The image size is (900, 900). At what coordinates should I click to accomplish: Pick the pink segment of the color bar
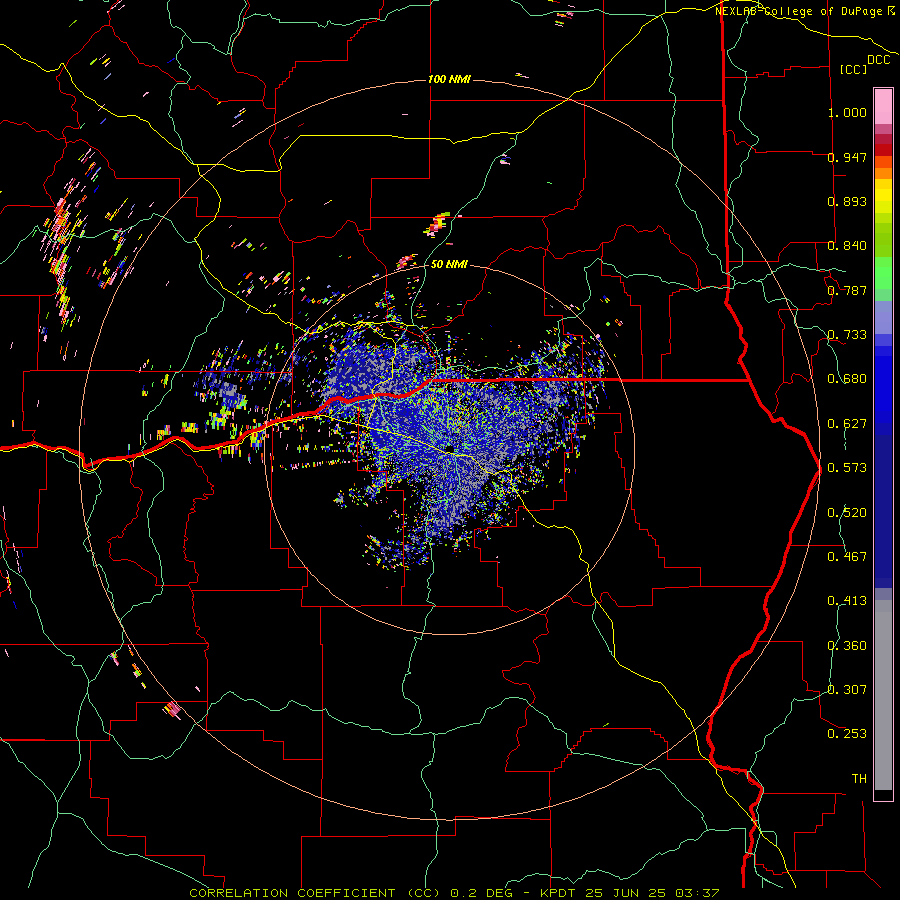883,106
